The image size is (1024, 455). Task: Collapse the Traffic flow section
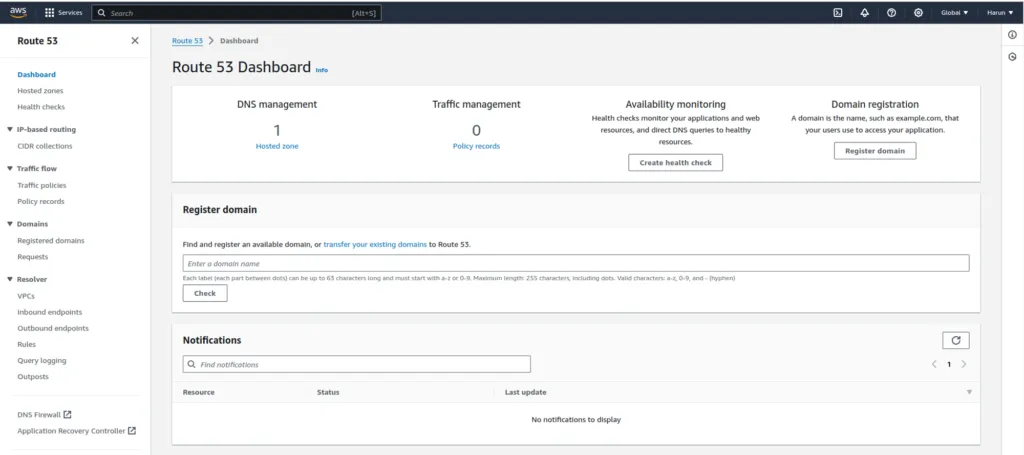click(10, 168)
